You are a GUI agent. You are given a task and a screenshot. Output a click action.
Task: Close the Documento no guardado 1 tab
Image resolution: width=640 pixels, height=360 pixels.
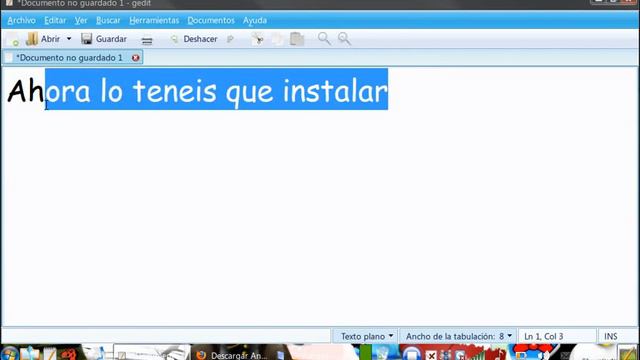[136, 58]
